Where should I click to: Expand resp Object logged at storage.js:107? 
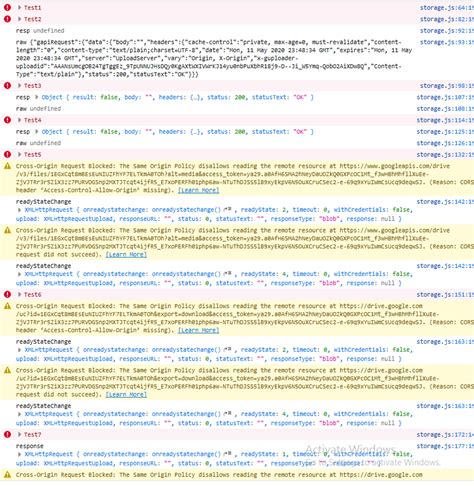point(37,97)
